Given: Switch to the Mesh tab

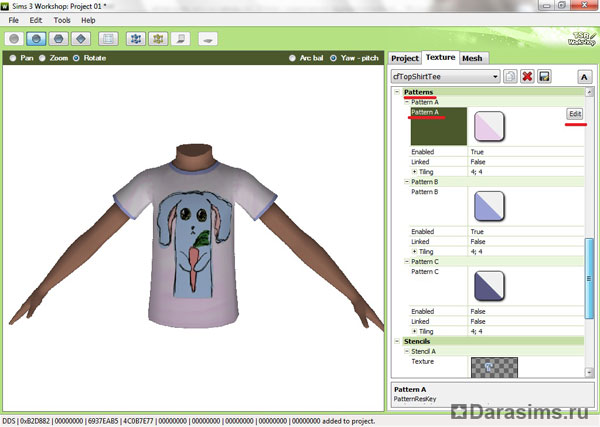Looking at the screenshot, I should click(x=472, y=58).
